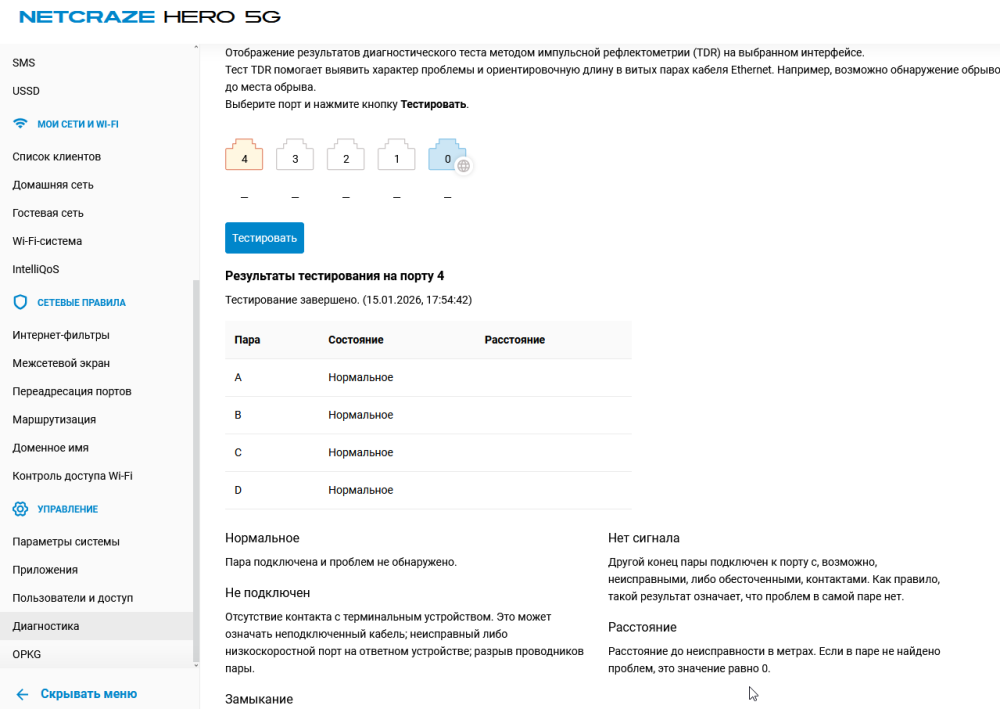Click the shield icon next to СЕТЕВЫЕ ПРАВИЛА
The width and height of the screenshot is (1000, 709).
tap(19, 301)
